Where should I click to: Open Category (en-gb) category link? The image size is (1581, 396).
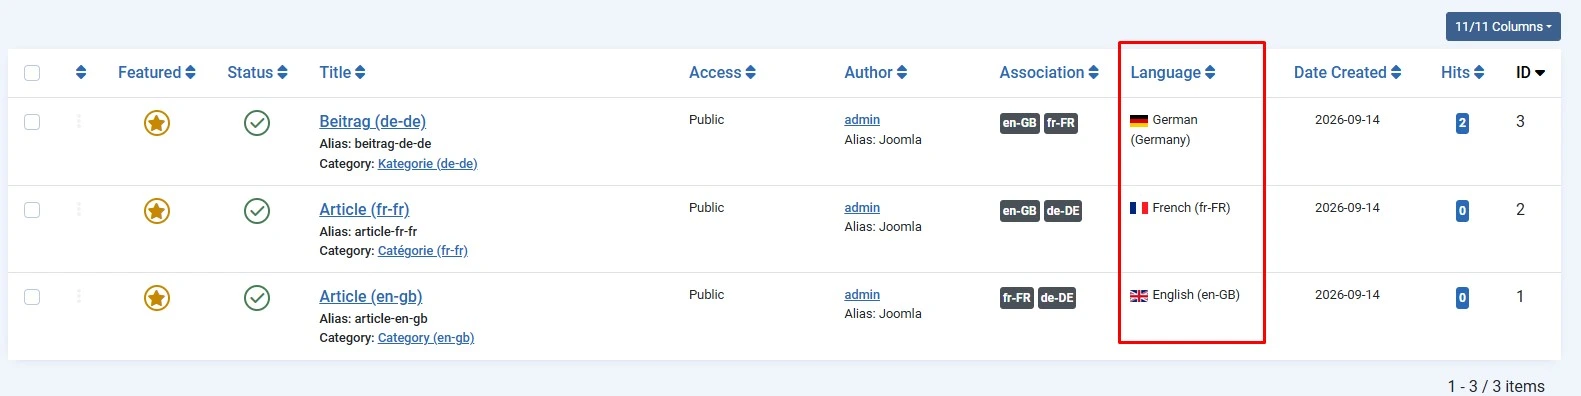coord(426,338)
